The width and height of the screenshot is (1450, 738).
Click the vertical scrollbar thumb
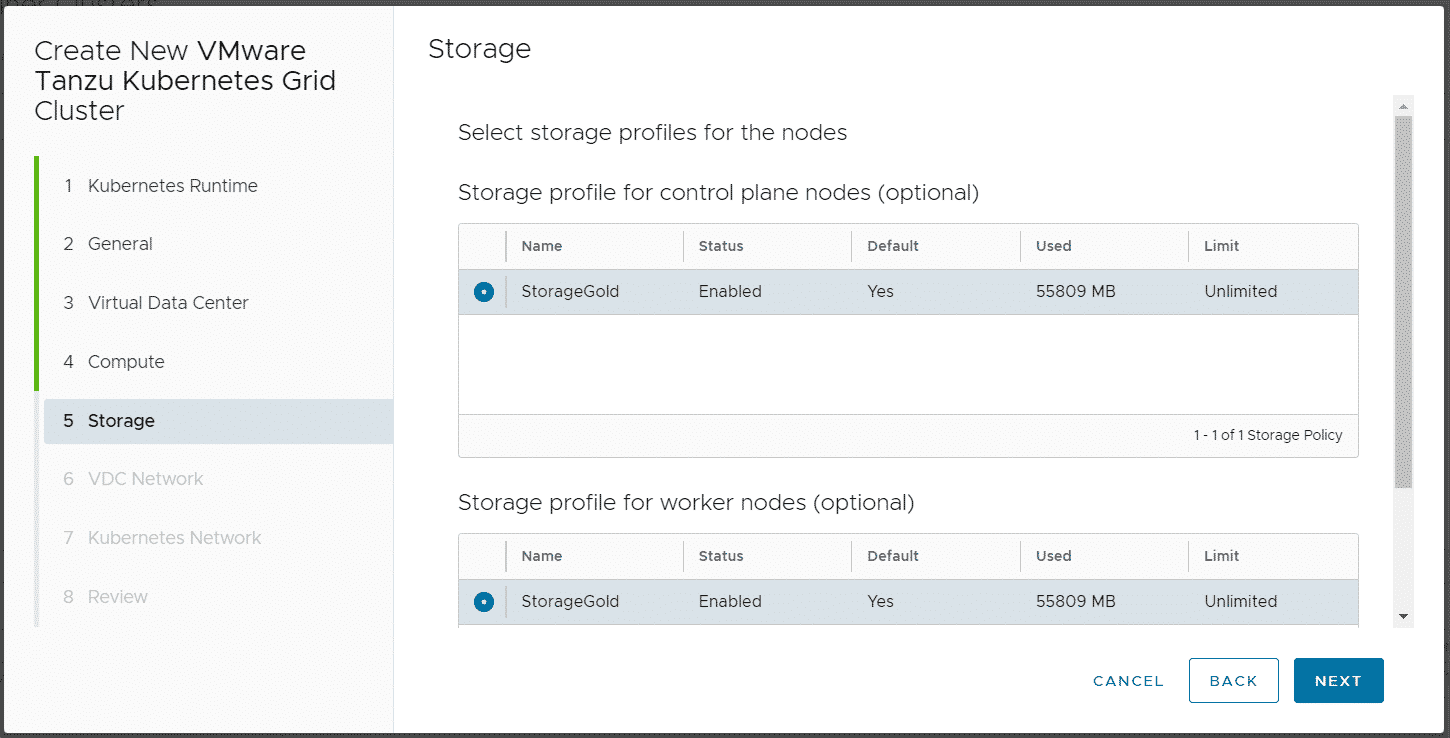point(1403,302)
